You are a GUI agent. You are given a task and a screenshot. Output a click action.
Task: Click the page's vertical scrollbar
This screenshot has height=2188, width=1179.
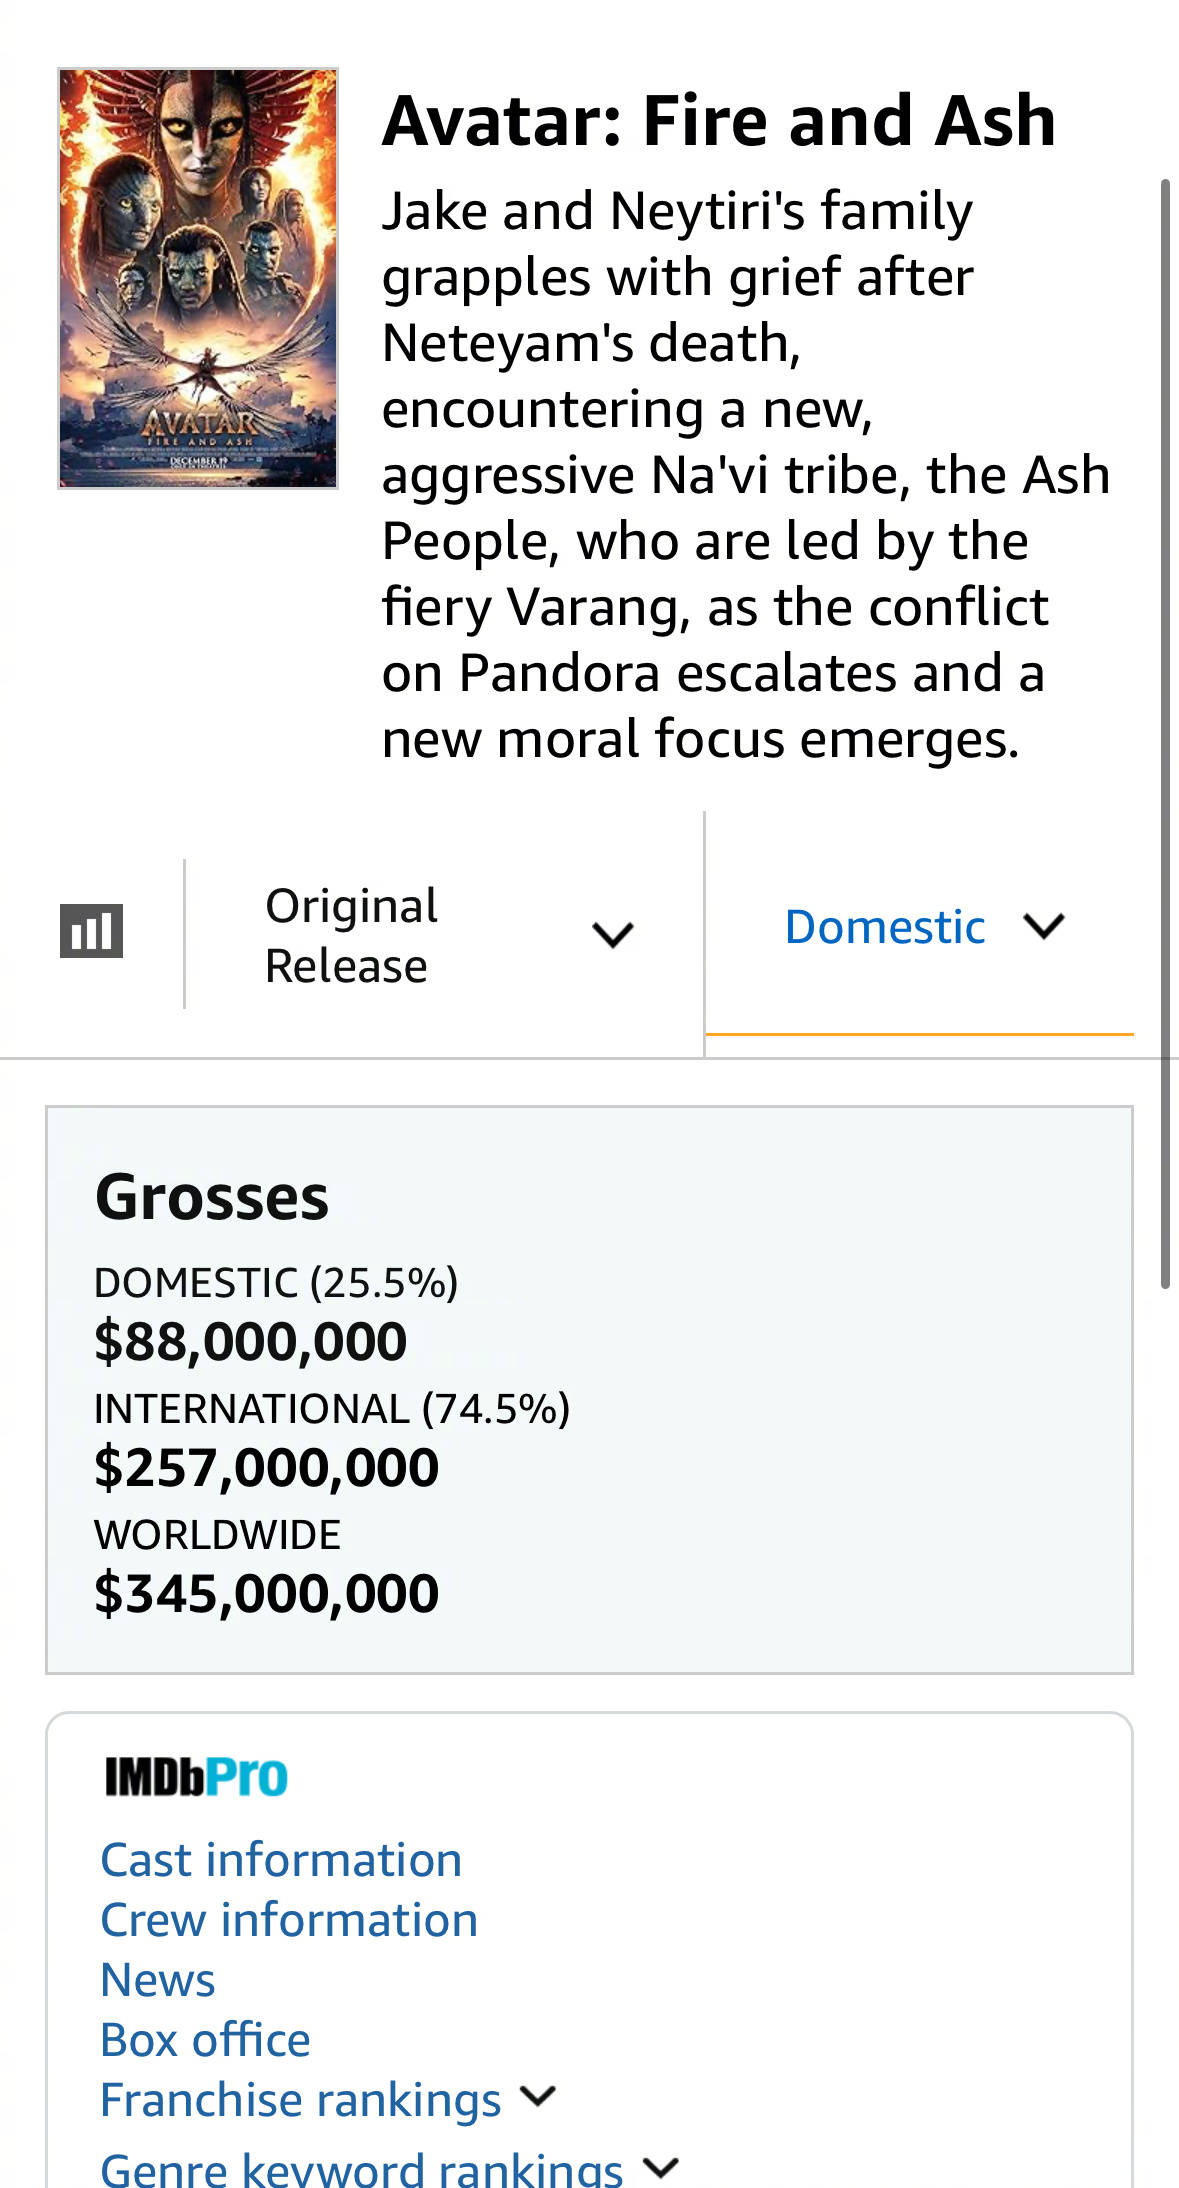1165,734
